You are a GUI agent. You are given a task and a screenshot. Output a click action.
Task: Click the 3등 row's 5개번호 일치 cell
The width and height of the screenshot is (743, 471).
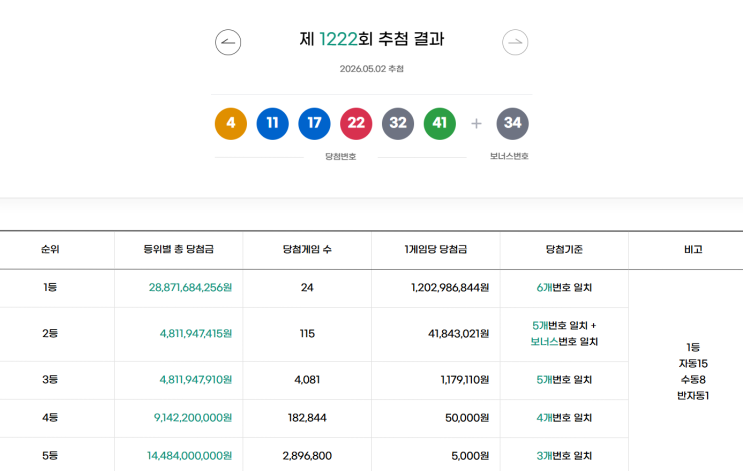[x=564, y=380]
